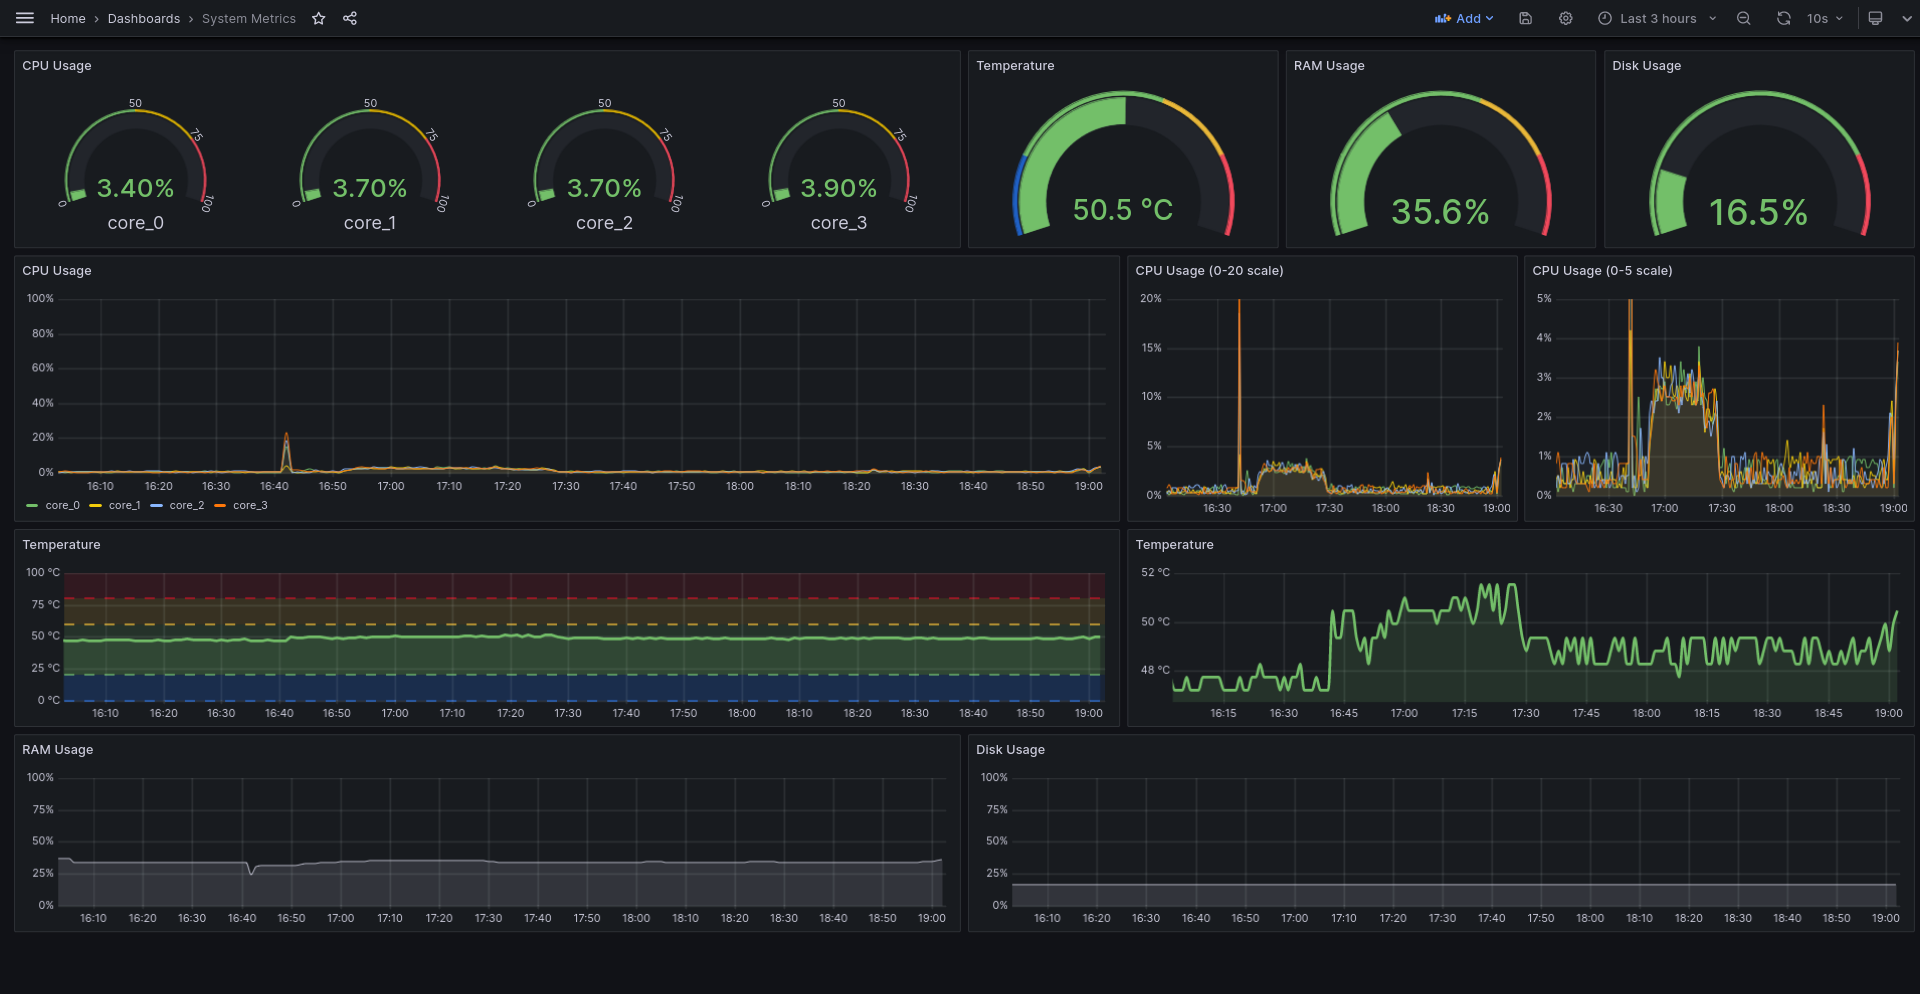Open the RAM Usage gauge panel title
The width and height of the screenshot is (1920, 994).
[1329, 65]
